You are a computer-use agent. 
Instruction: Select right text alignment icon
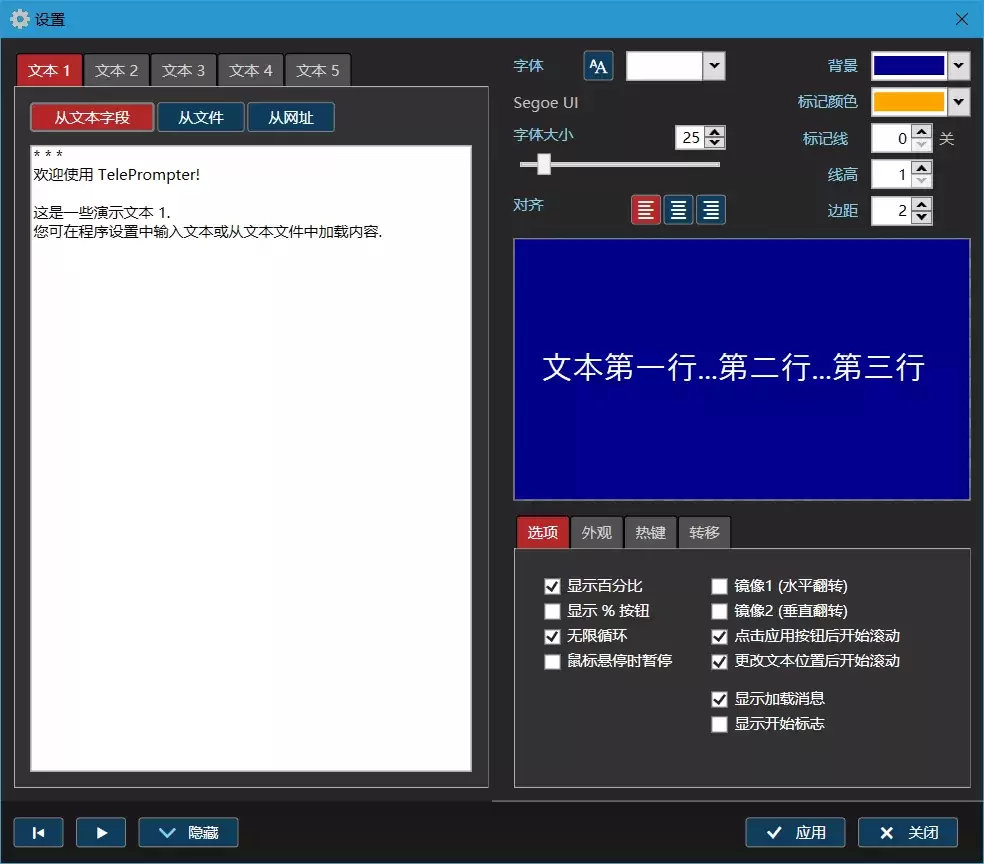(x=711, y=210)
